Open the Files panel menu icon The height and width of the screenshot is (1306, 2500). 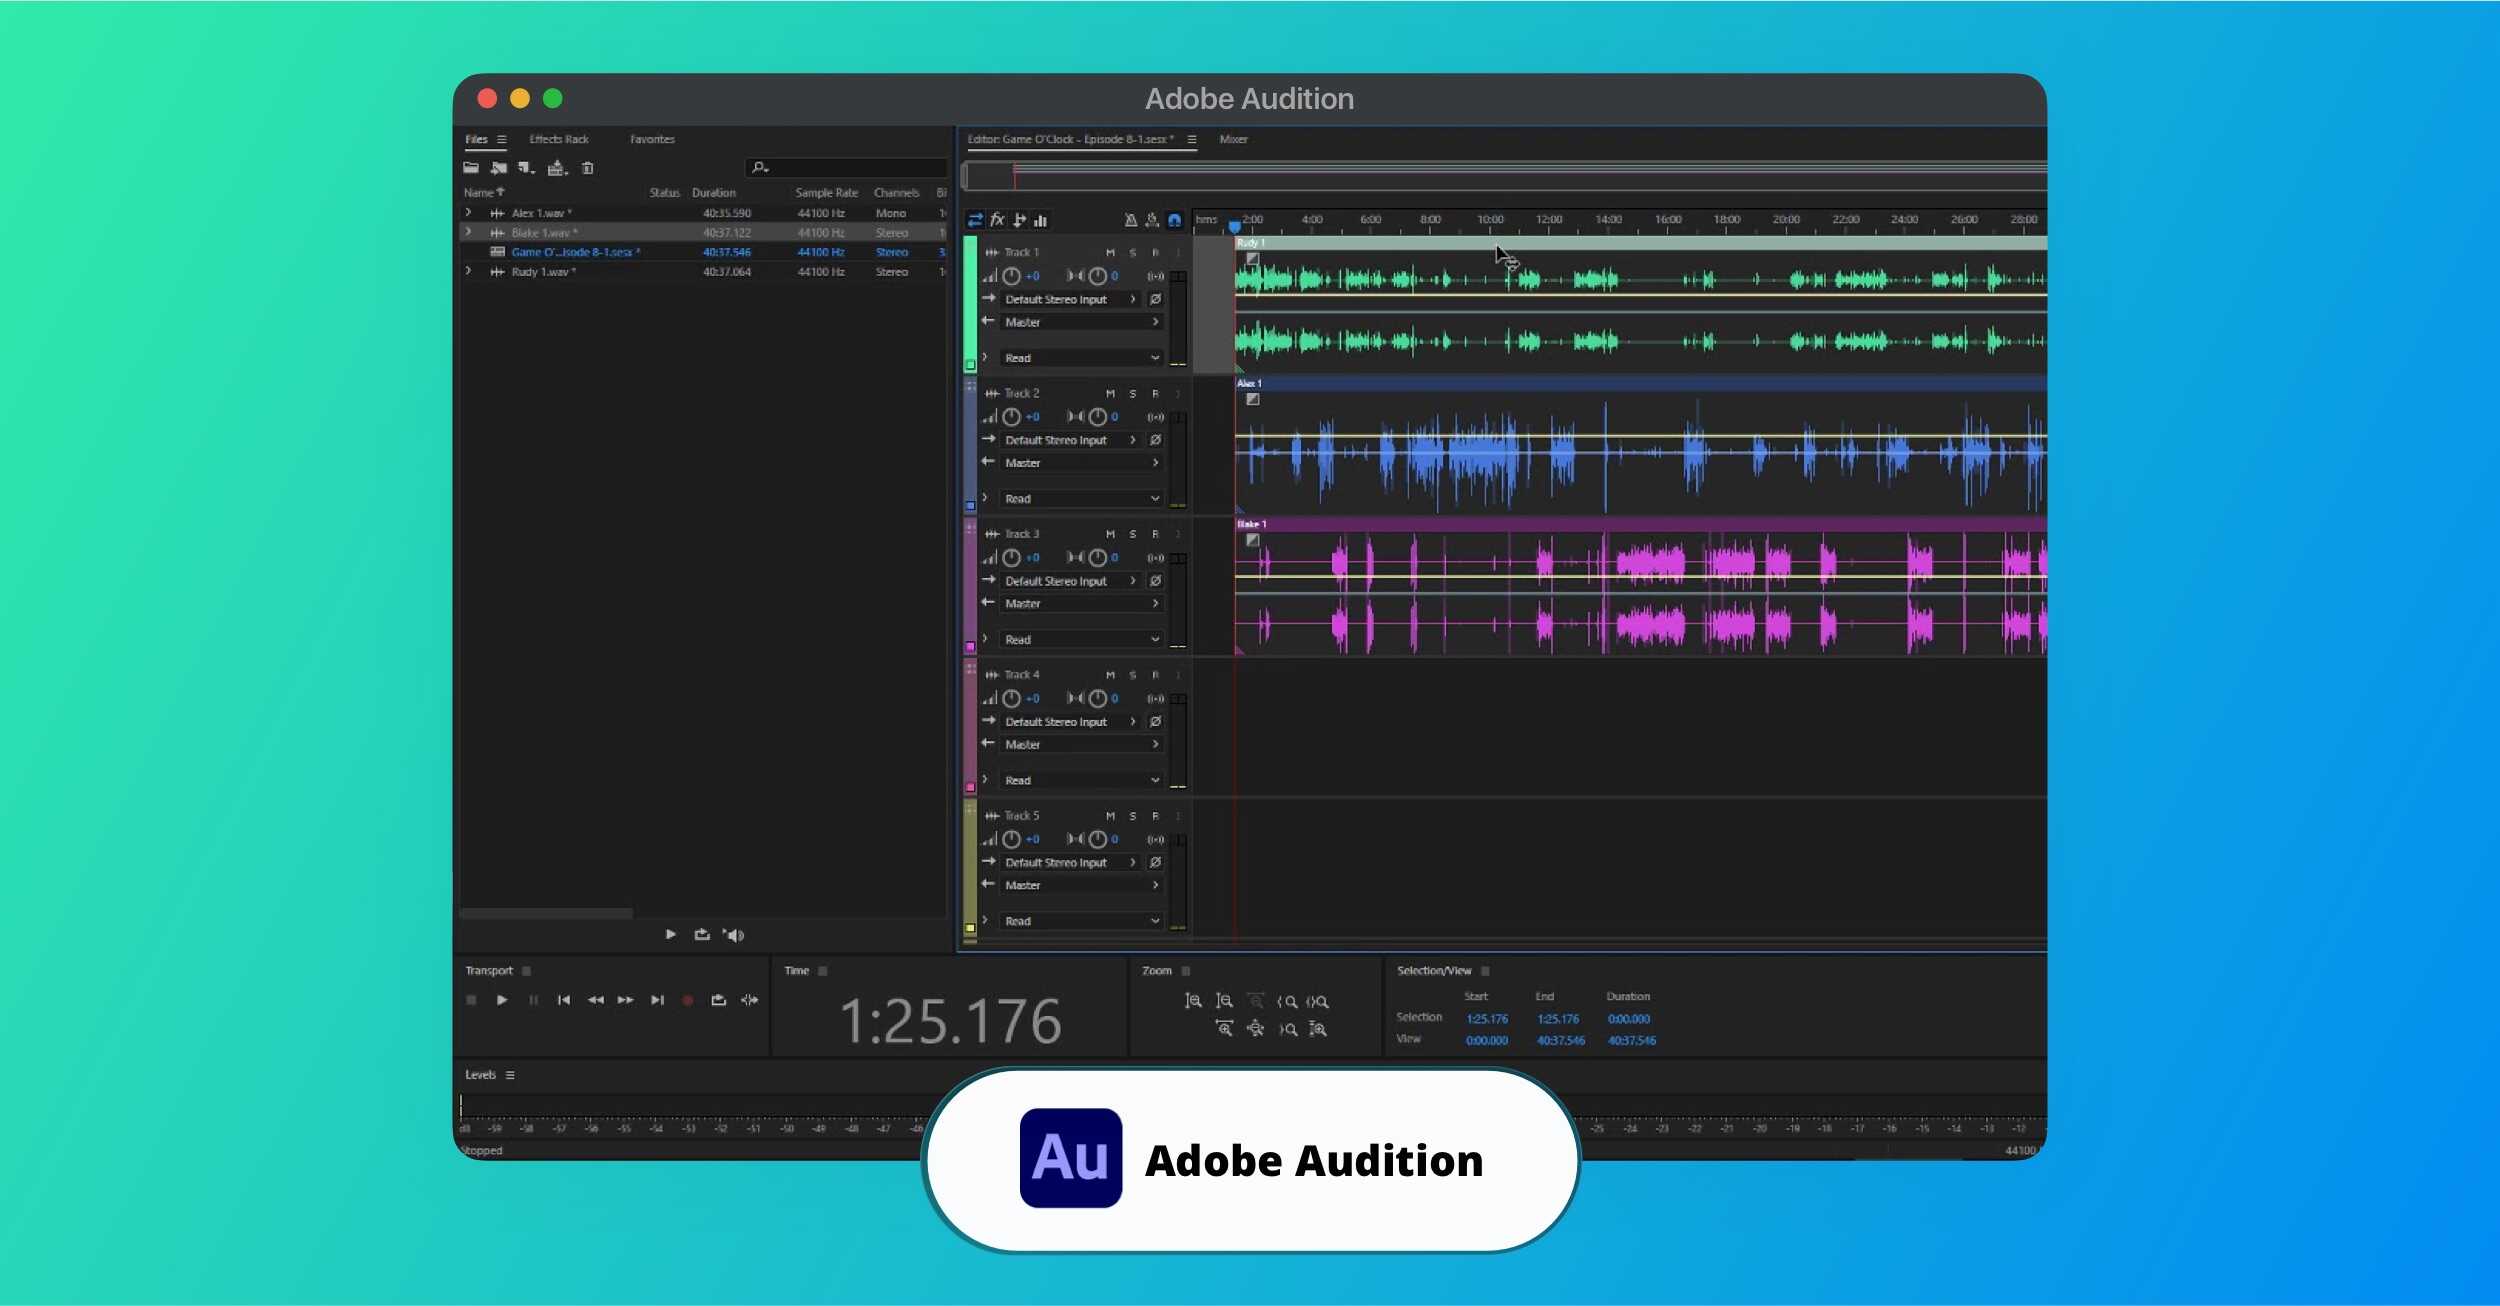tap(502, 140)
